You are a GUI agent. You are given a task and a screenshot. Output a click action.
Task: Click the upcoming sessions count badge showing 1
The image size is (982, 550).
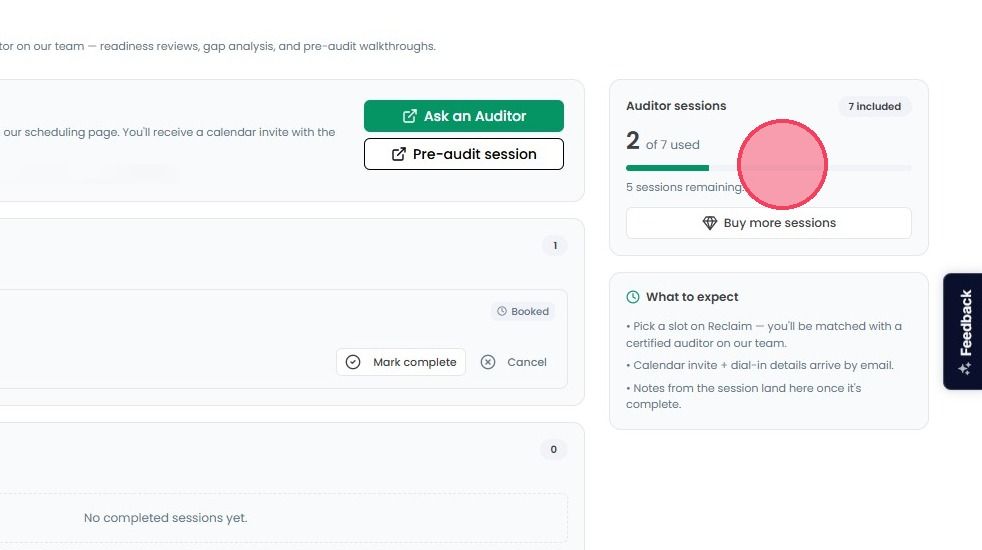[555, 246]
